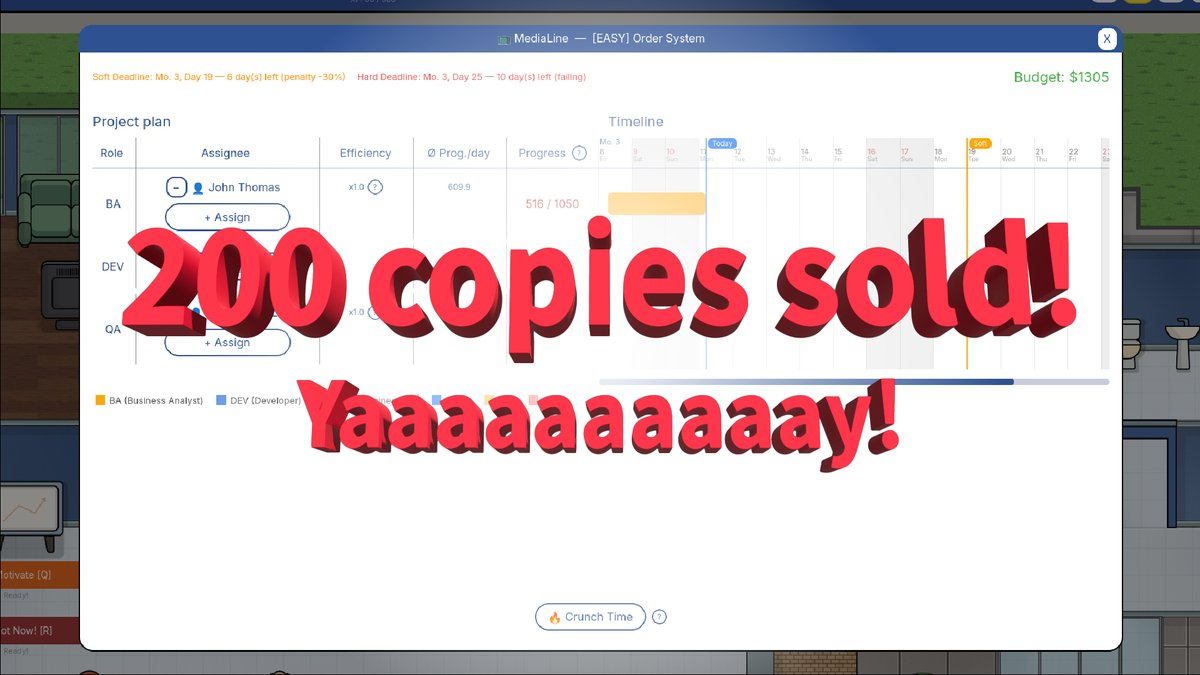Click the timeline horizontal scrollbar
The height and width of the screenshot is (675, 1200).
point(854,381)
